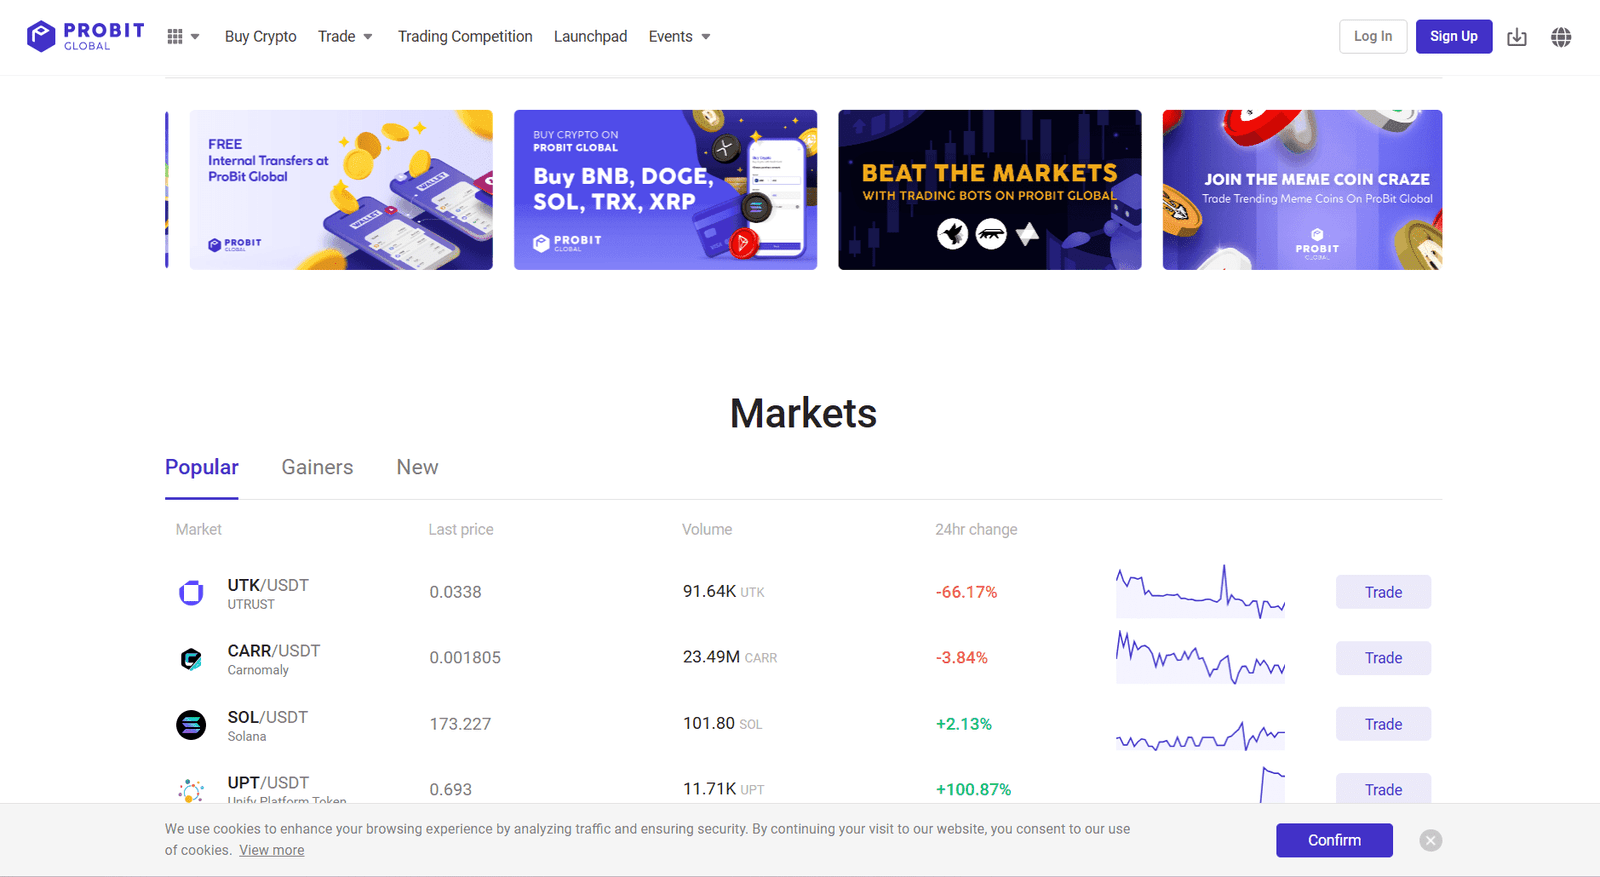
Task: Open the language globe icon
Action: (1560, 36)
